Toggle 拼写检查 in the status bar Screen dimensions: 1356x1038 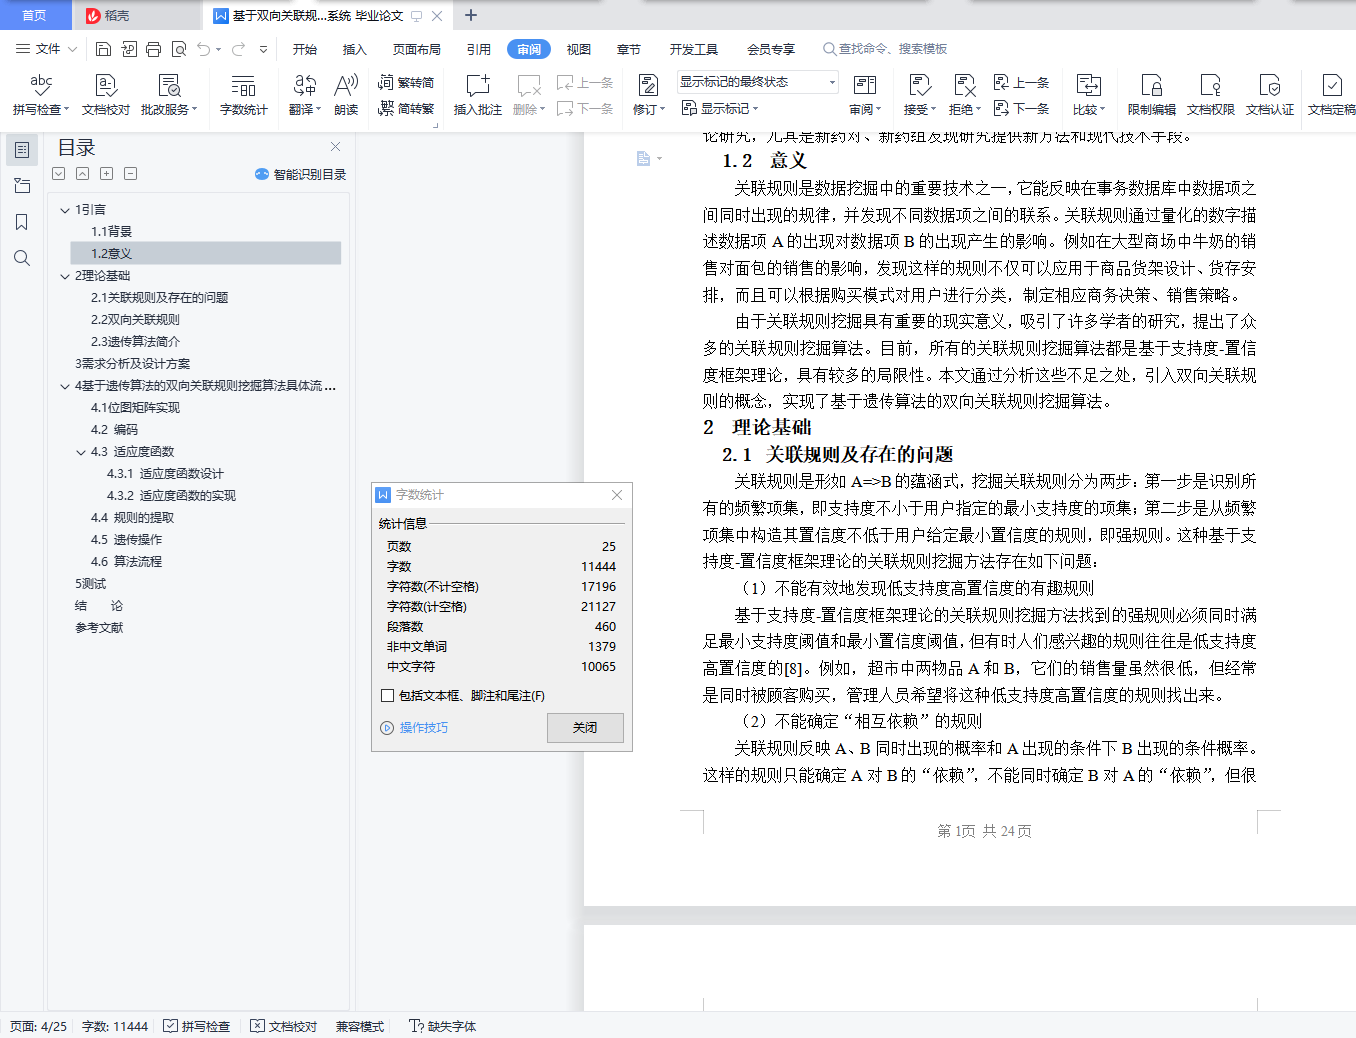coord(197,1026)
